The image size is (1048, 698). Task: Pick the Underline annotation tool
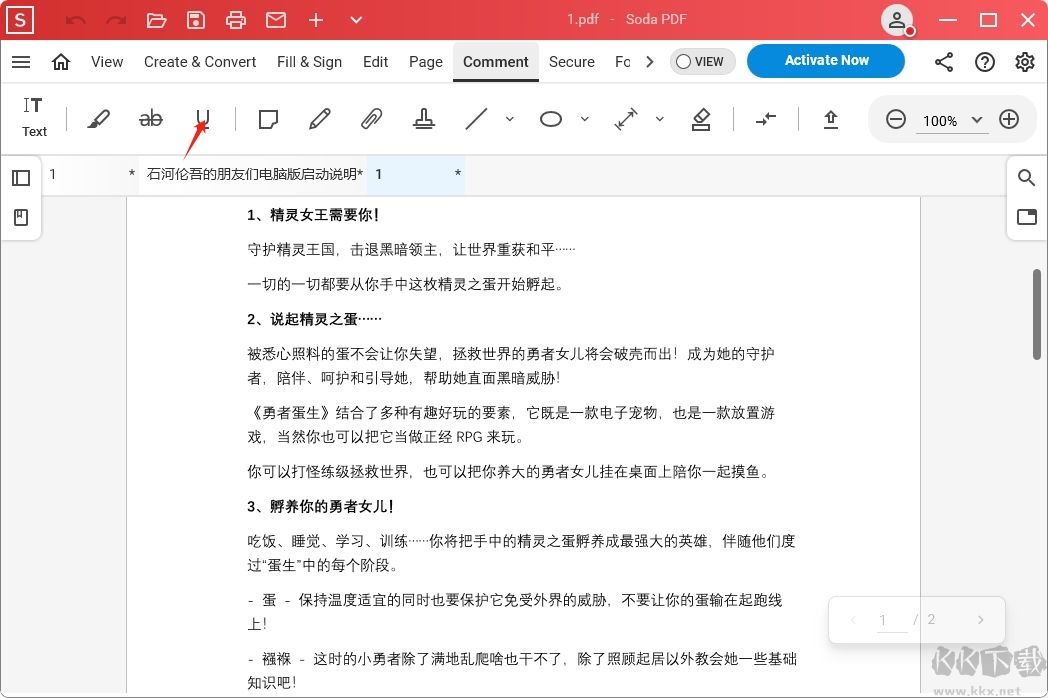coord(203,119)
